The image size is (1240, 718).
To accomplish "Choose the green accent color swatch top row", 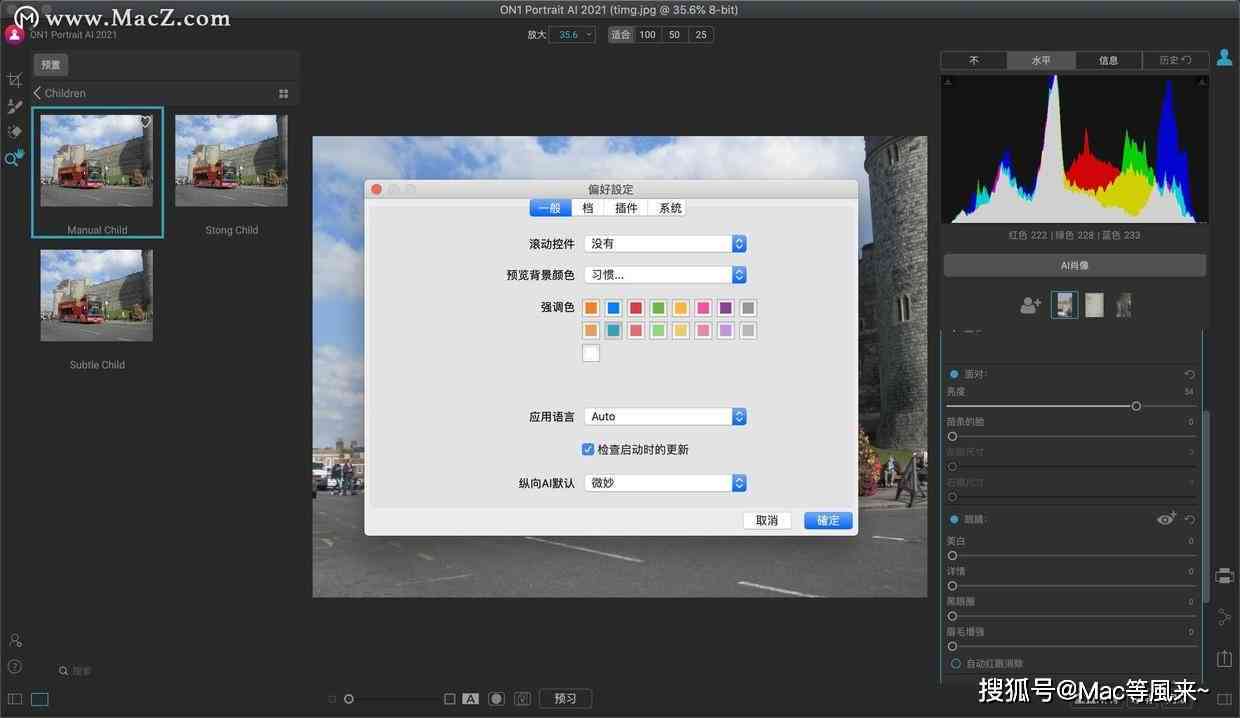I will tap(658, 308).
